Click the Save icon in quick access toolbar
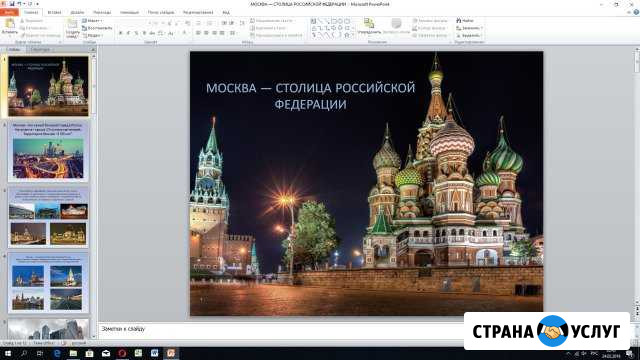The height and width of the screenshot is (360, 640). pos(12,4)
